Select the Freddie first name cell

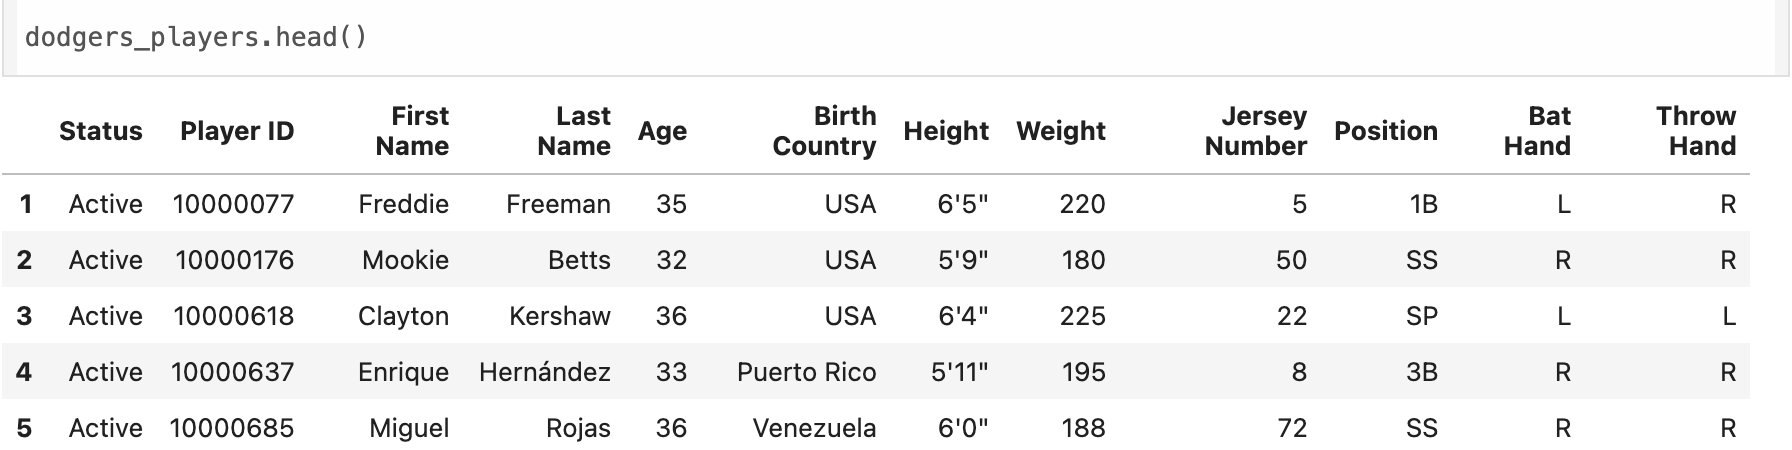(404, 204)
